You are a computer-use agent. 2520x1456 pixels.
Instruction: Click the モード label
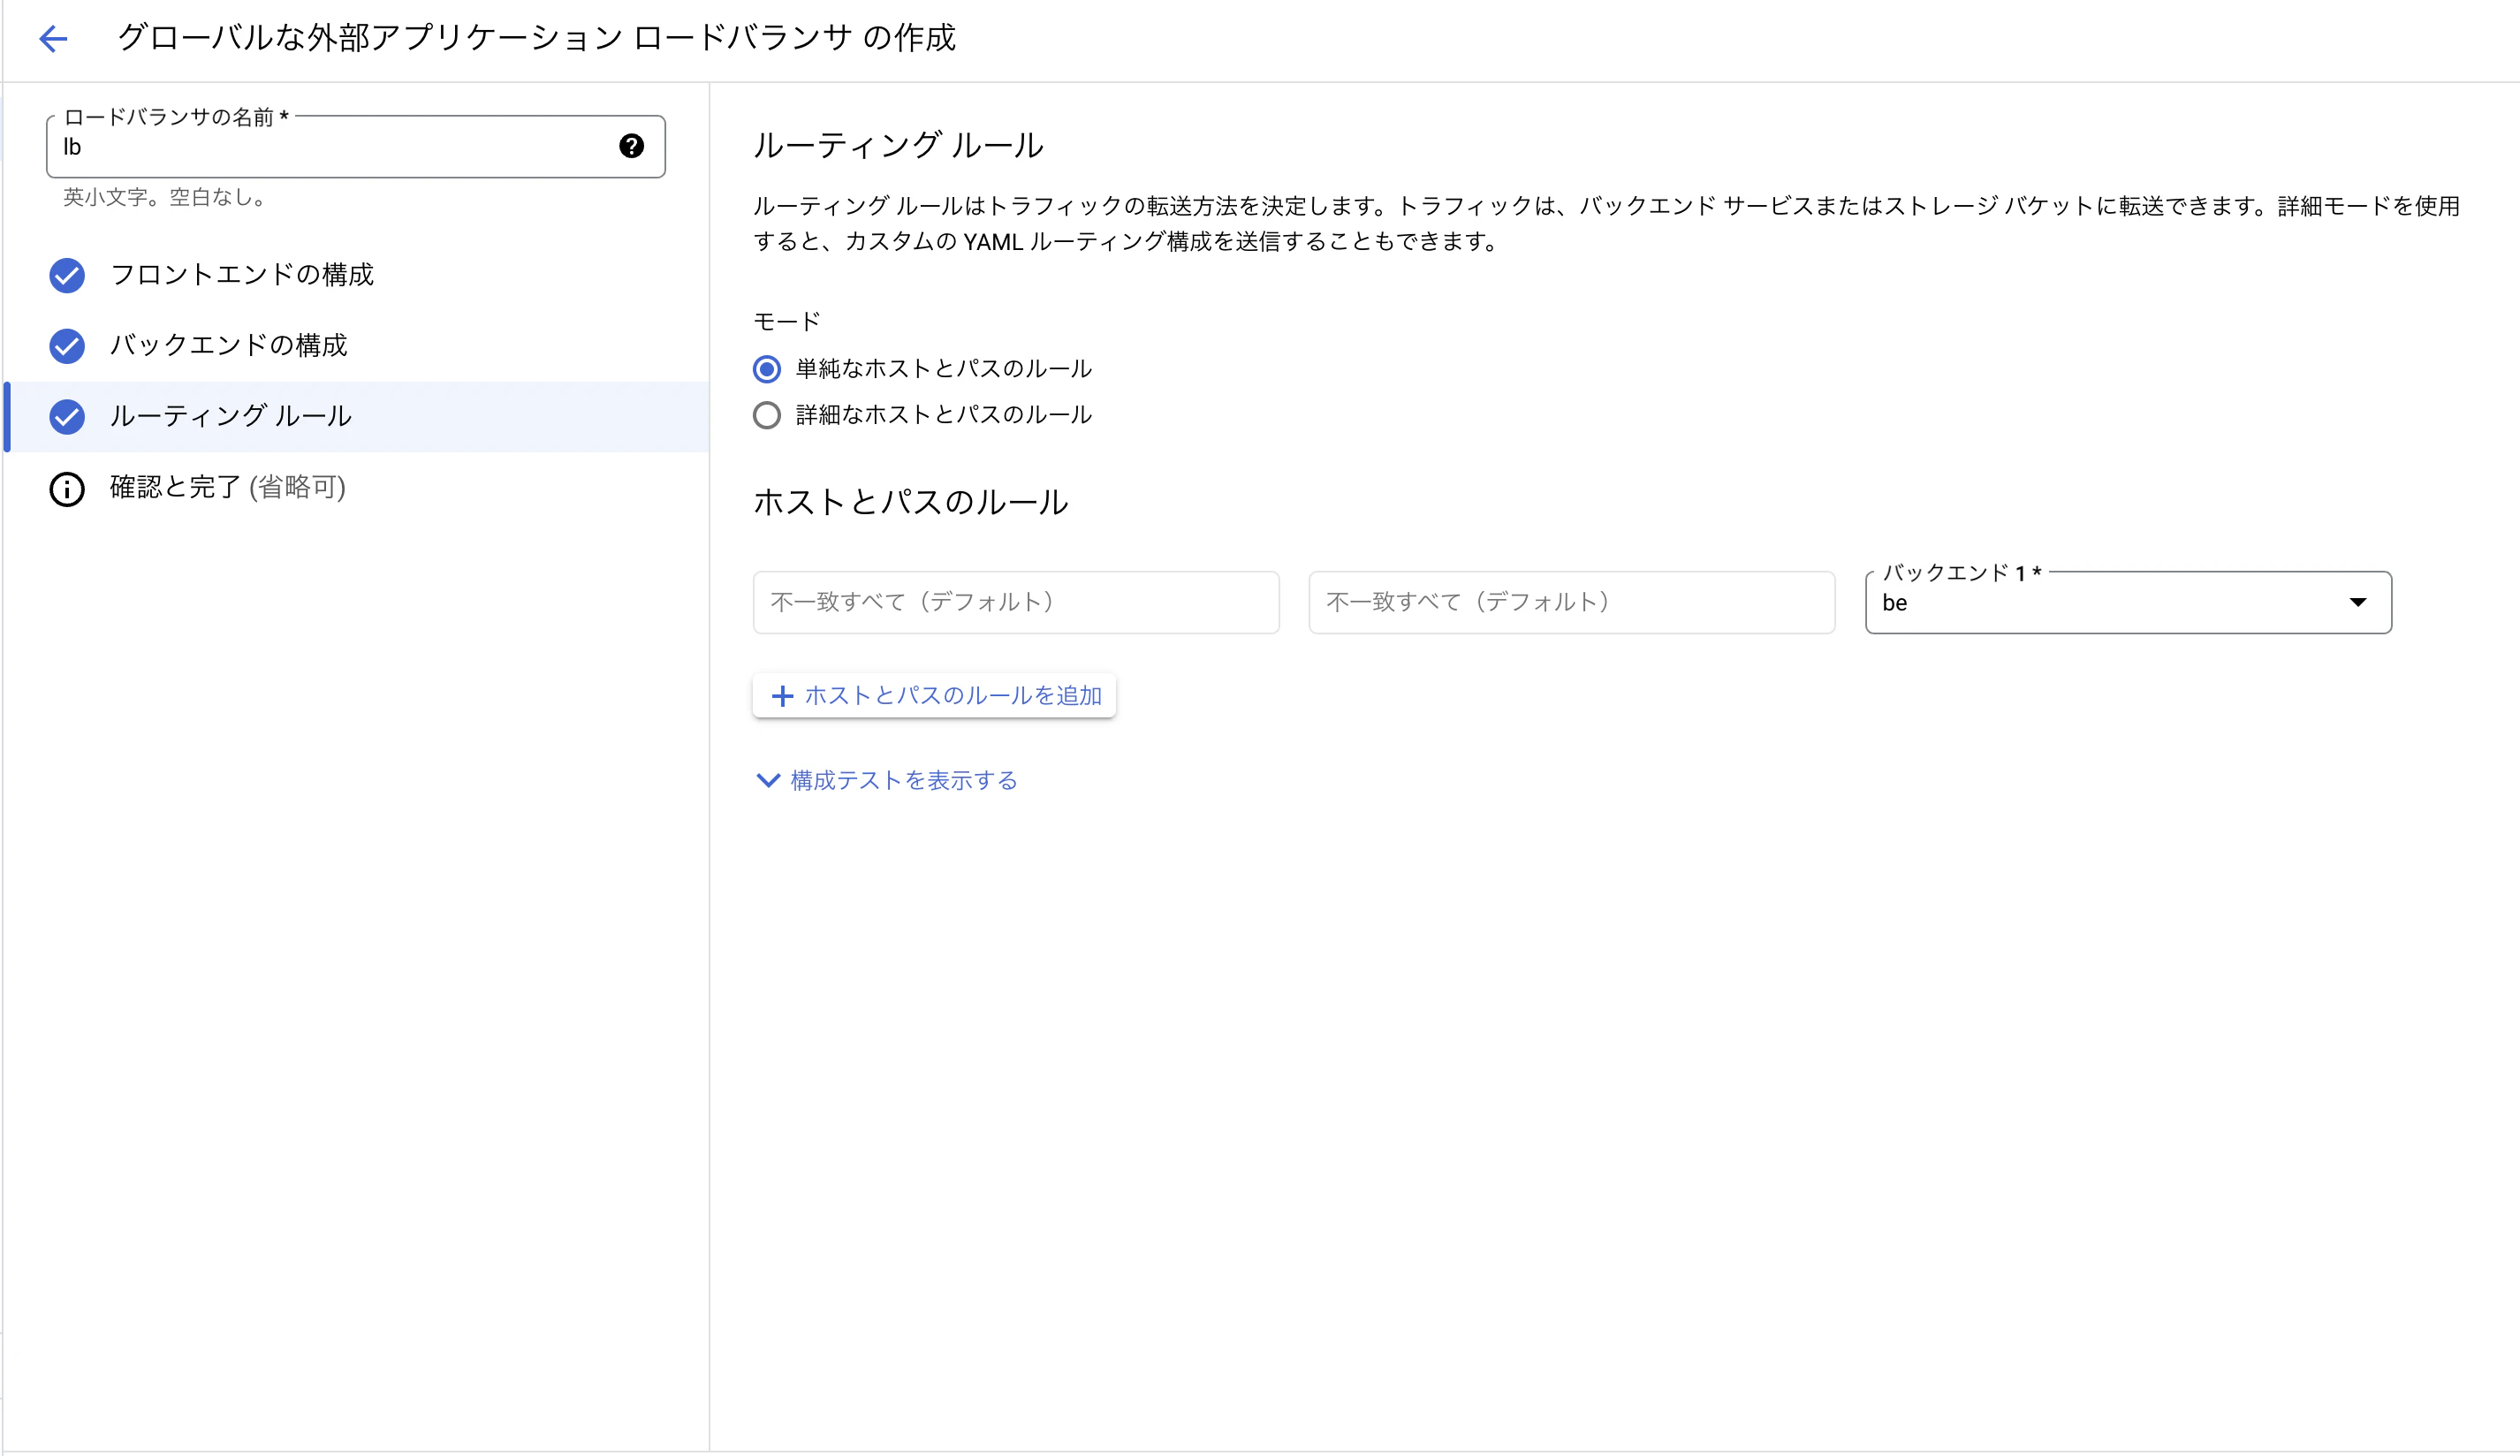coord(787,321)
